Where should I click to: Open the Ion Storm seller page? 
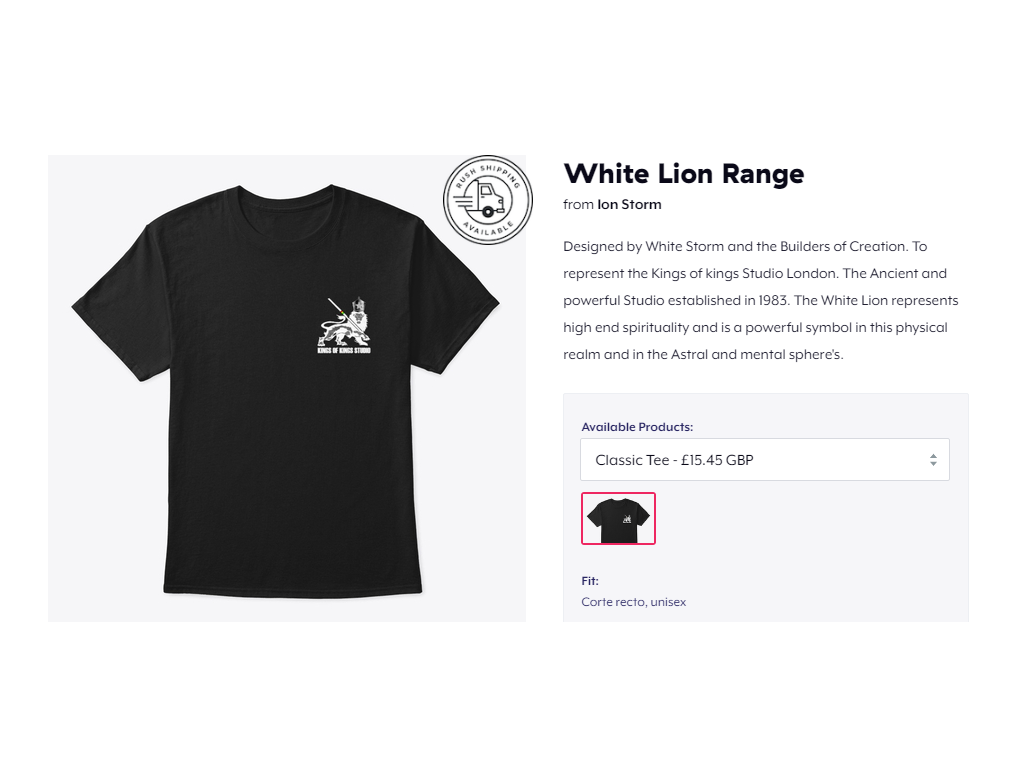(x=629, y=204)
